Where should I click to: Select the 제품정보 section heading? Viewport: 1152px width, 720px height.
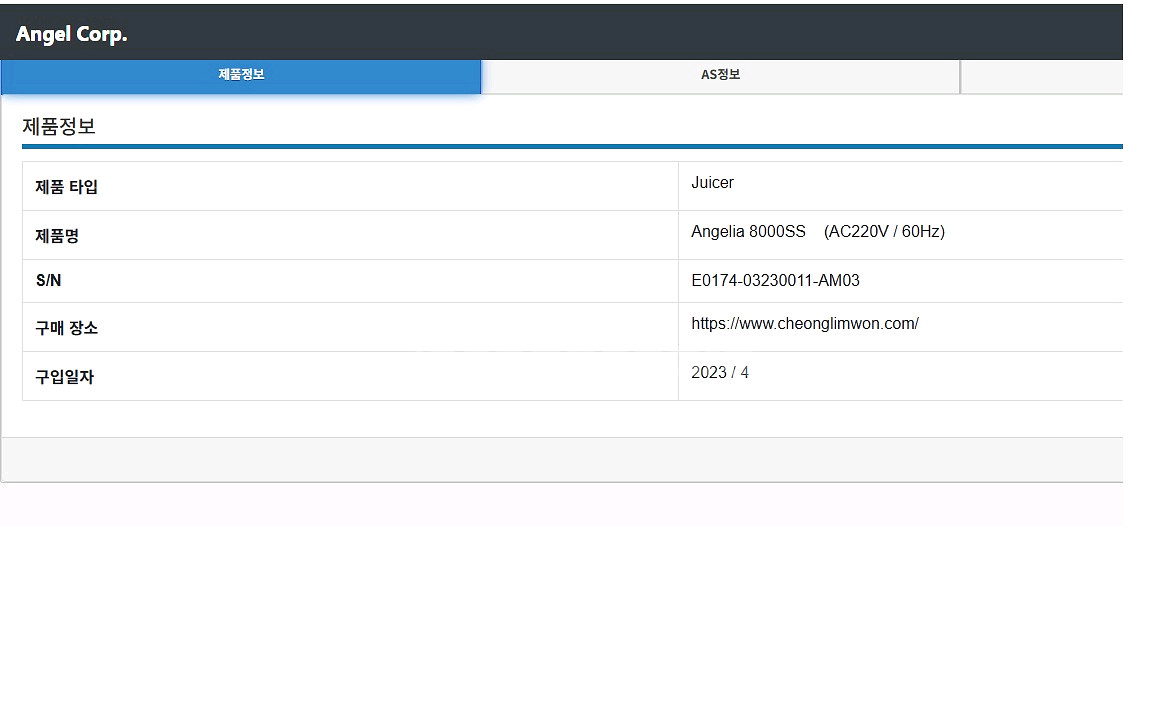tap(59, 126)
